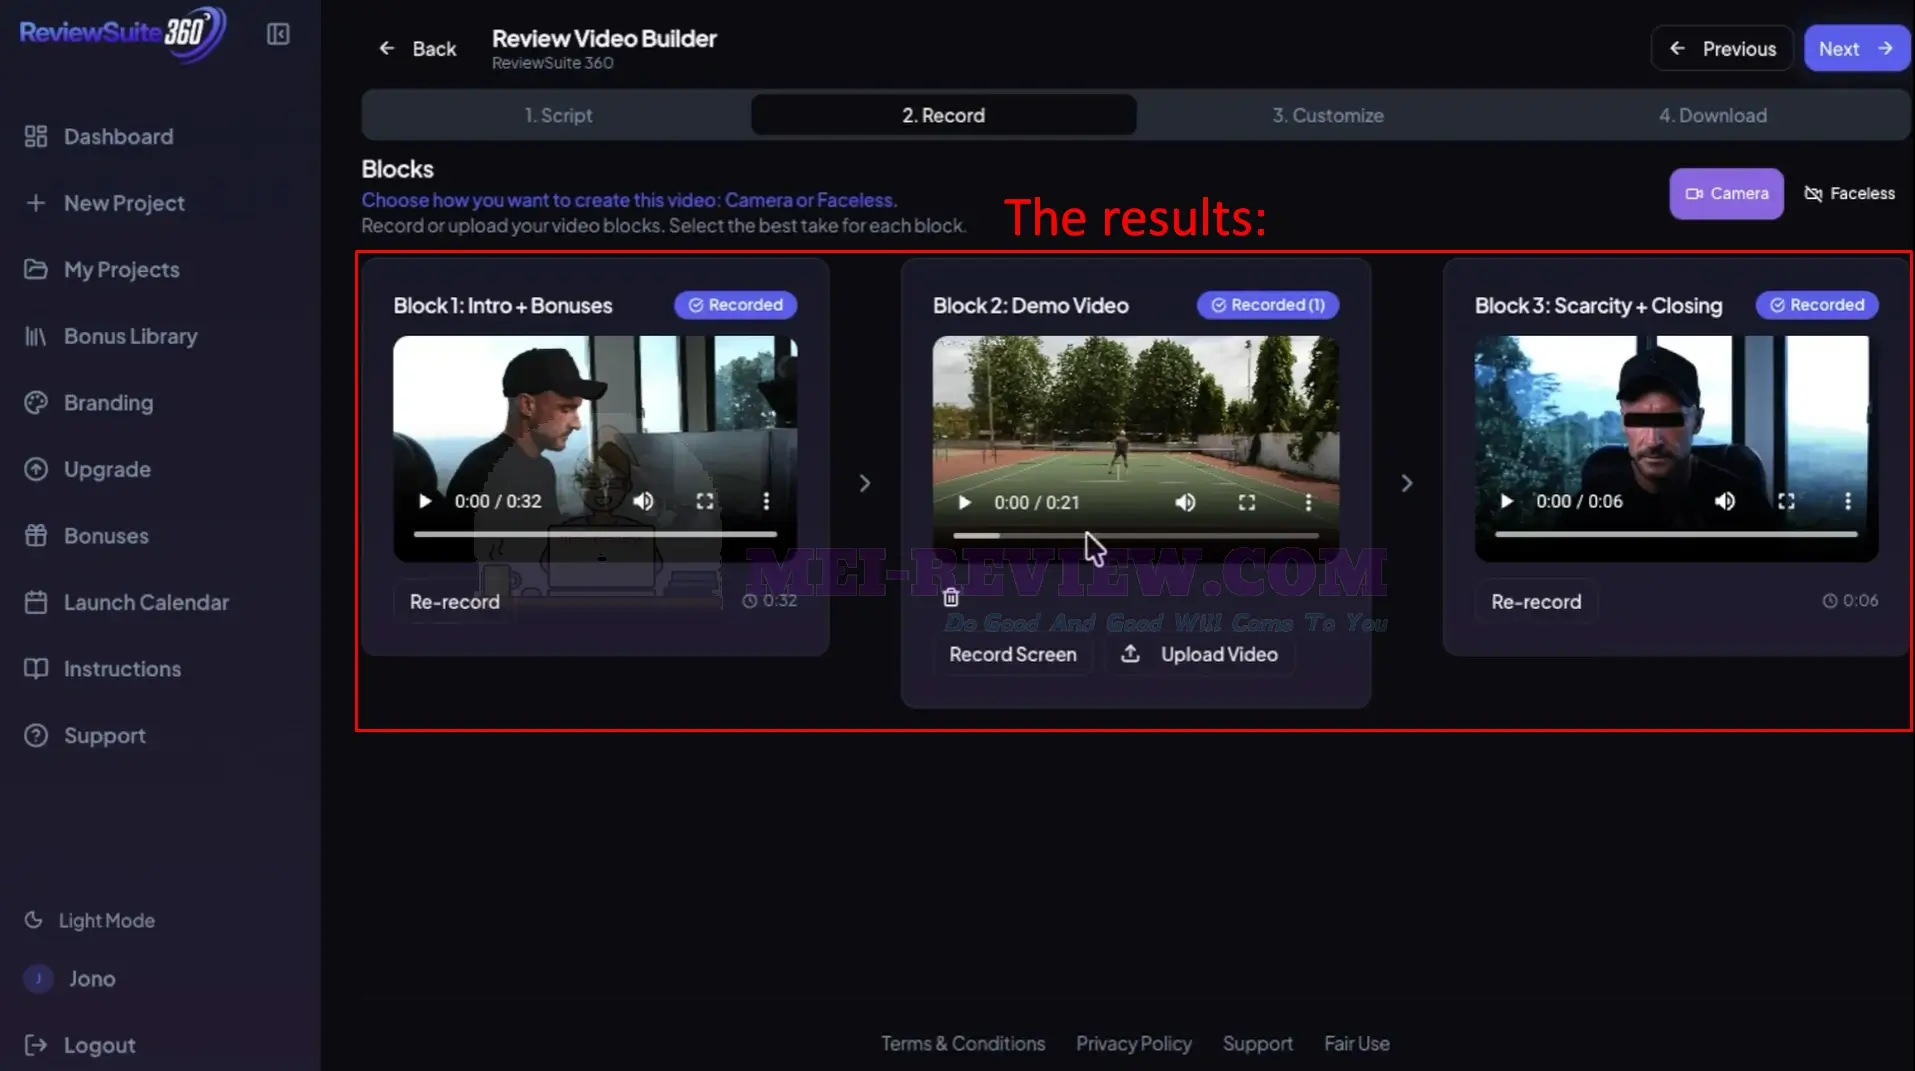Select Faceless recording mode

point(1849,193)
